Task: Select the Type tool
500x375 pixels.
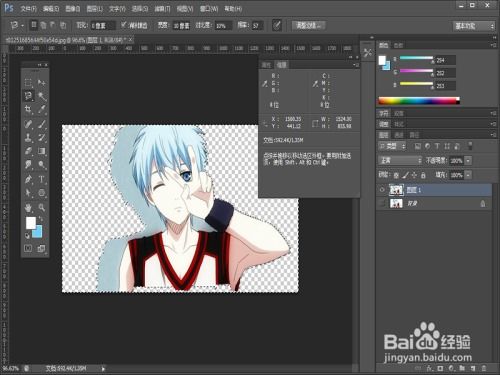Action: point(42,179)
